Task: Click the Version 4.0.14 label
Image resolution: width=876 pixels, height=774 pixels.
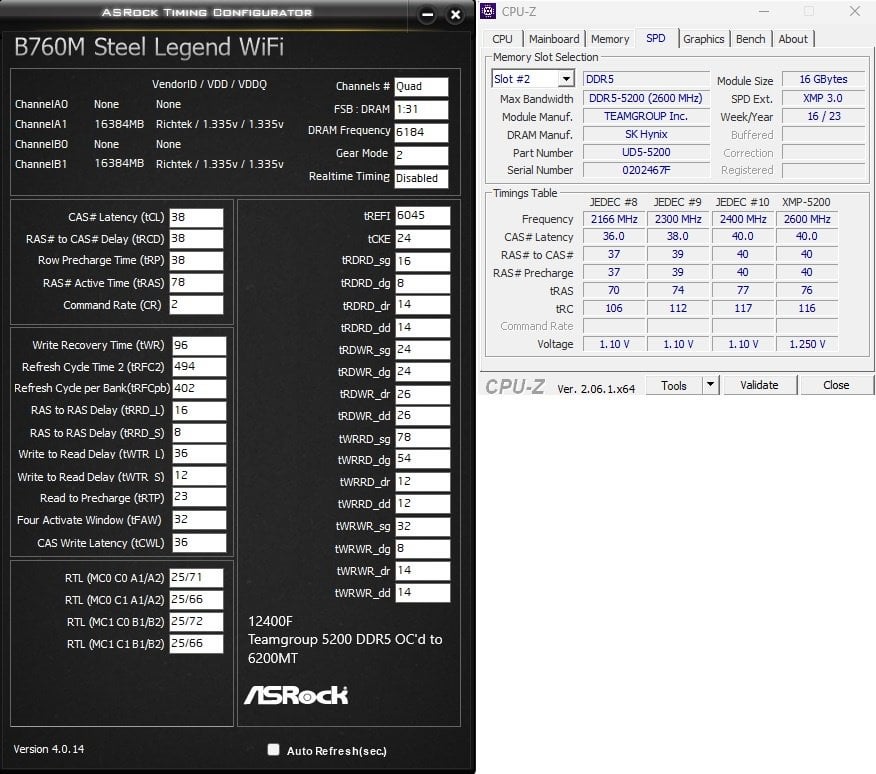Action: (49, 749)
